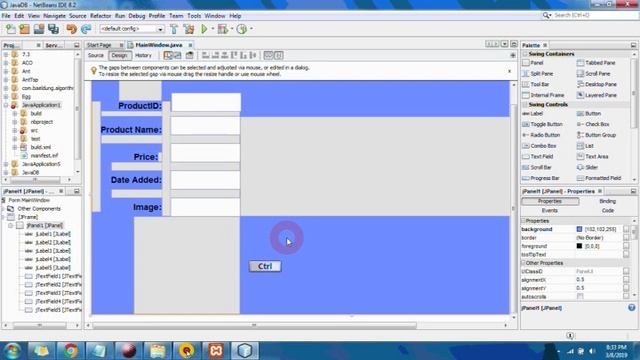Switch to the History view
Viewport: 640px width, 360px height.
[143, 56]
